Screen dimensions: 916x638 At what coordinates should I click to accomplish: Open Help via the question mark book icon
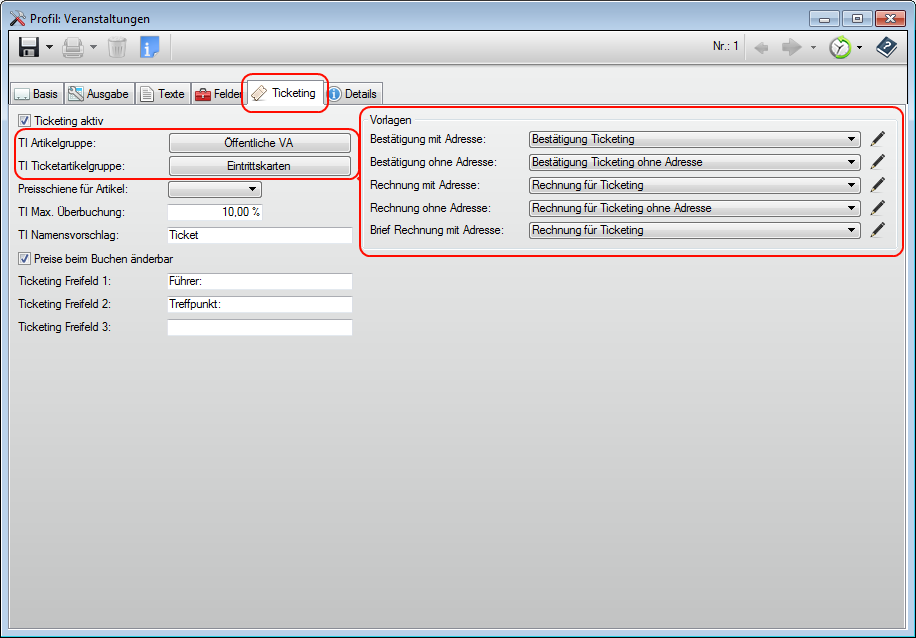click(886, 46)
